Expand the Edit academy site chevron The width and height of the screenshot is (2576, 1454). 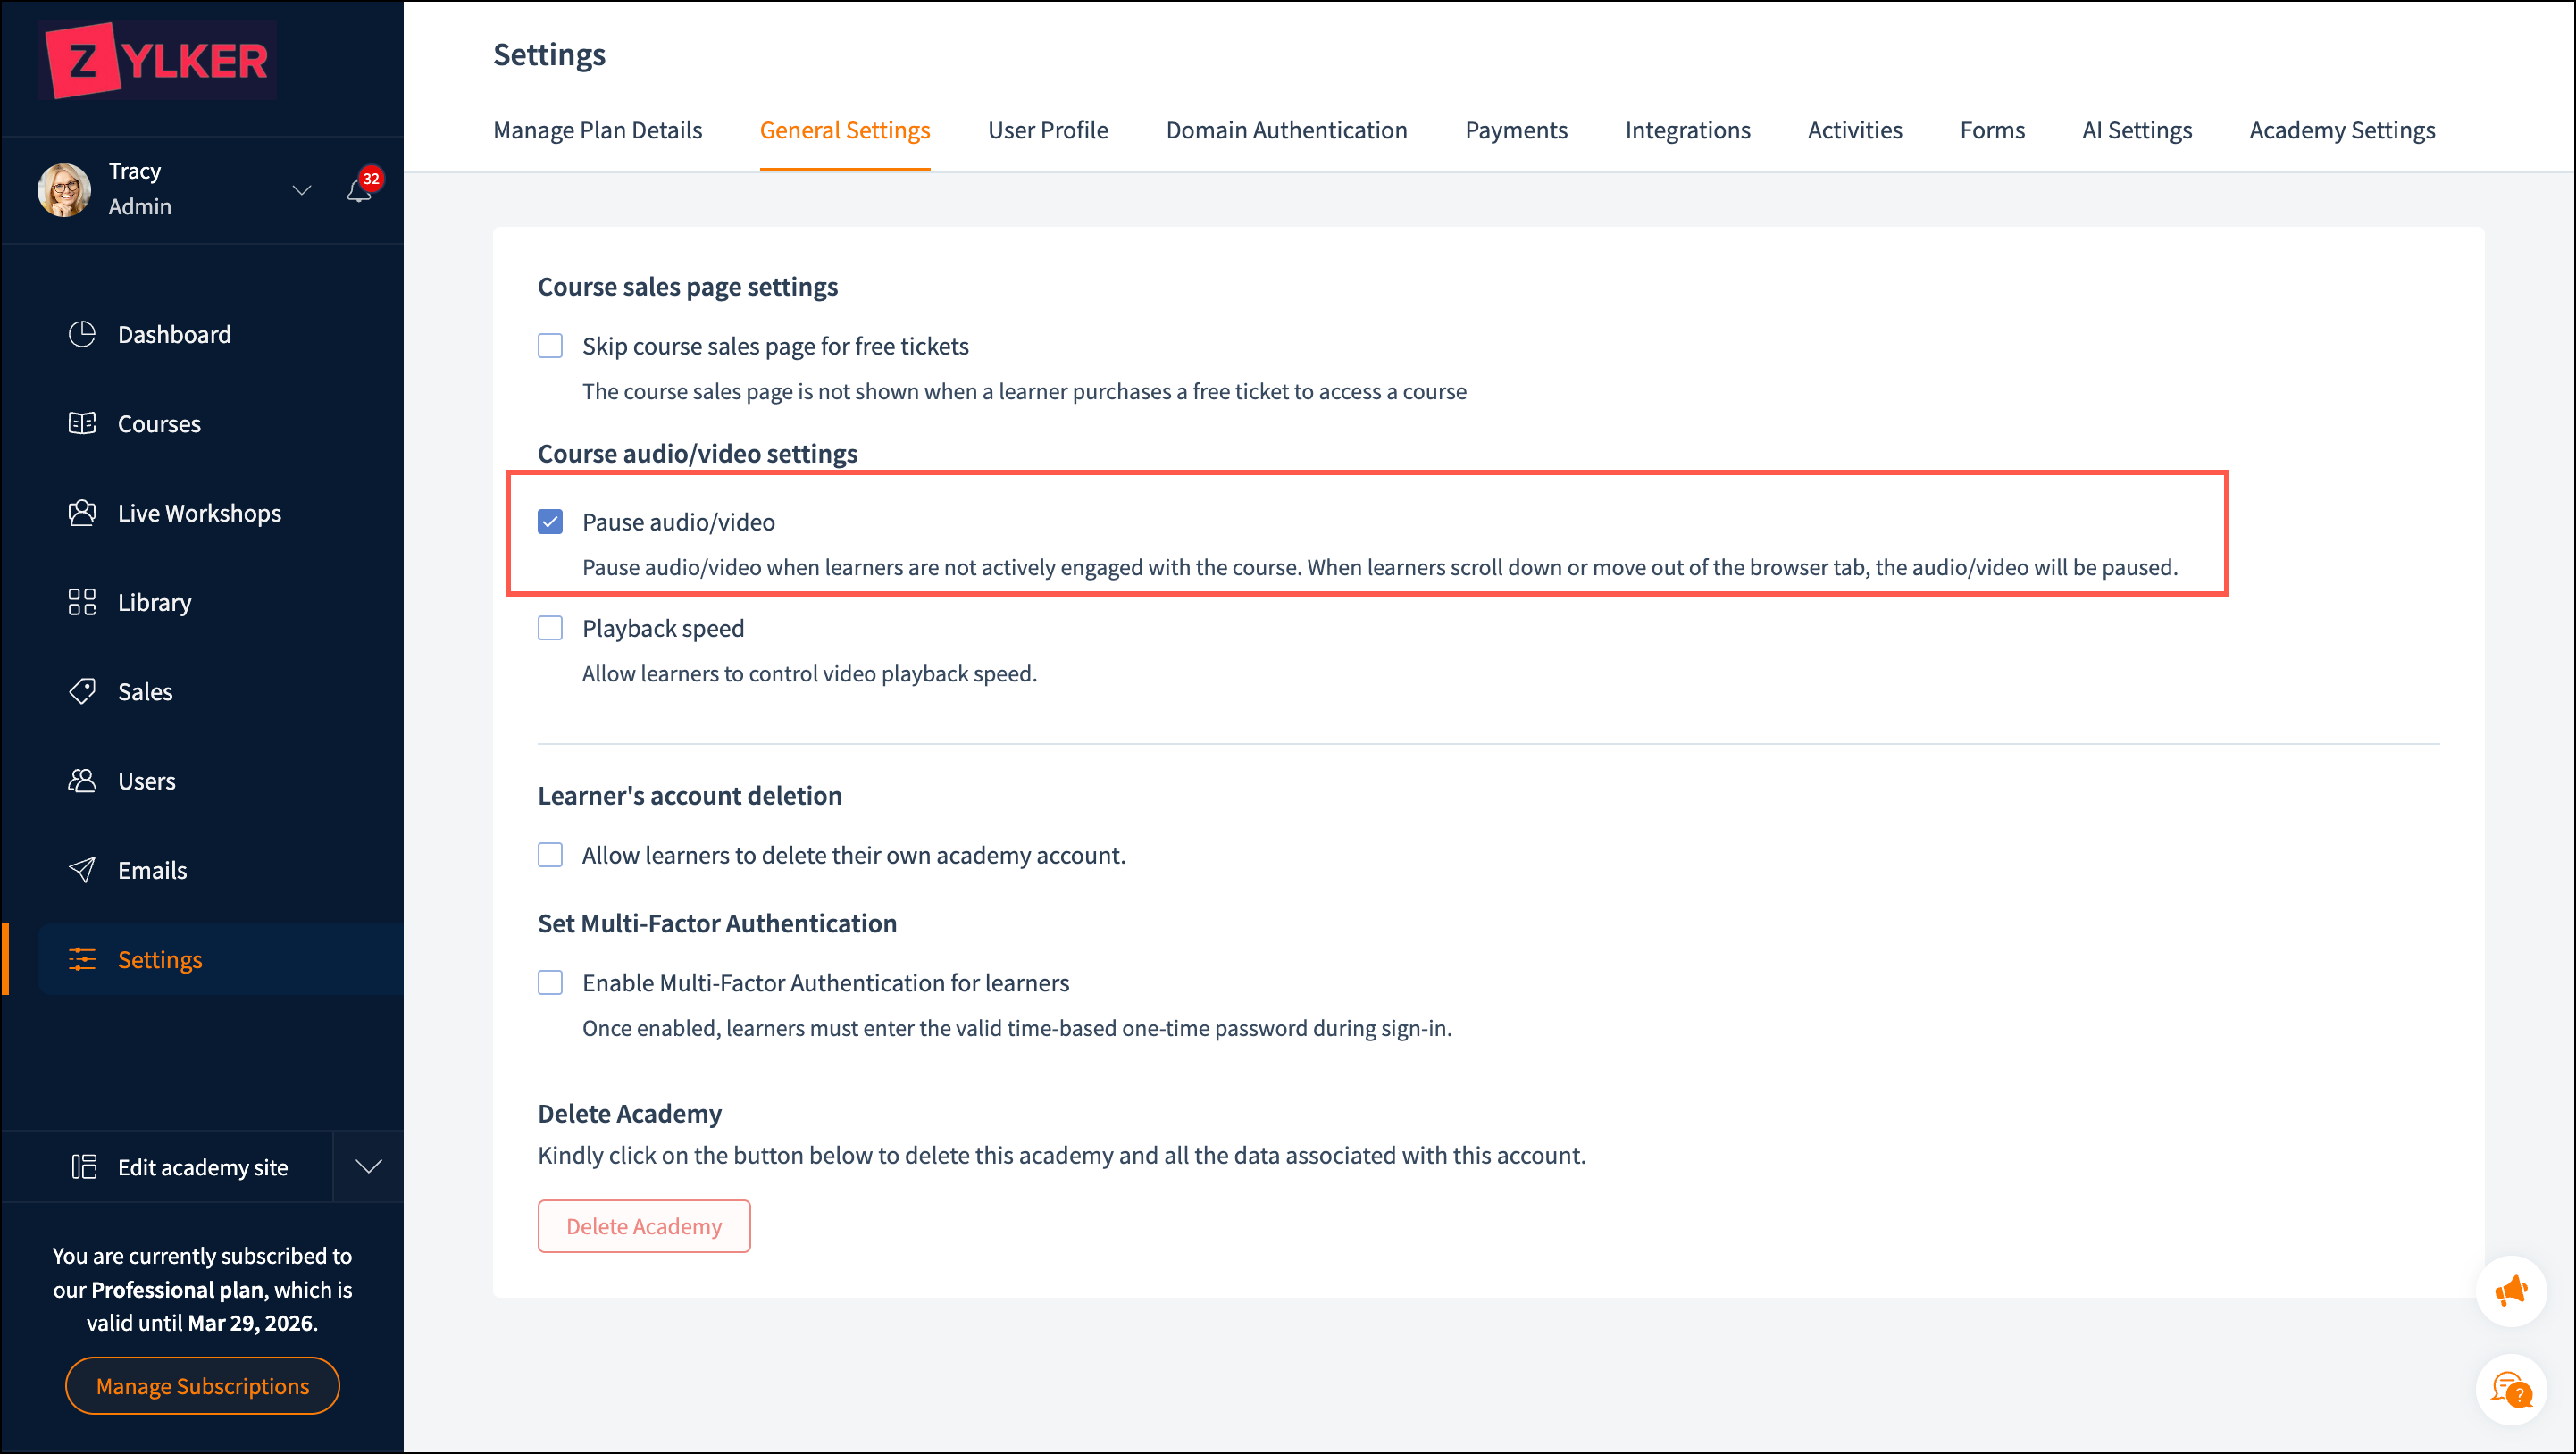pos(369,1167)
